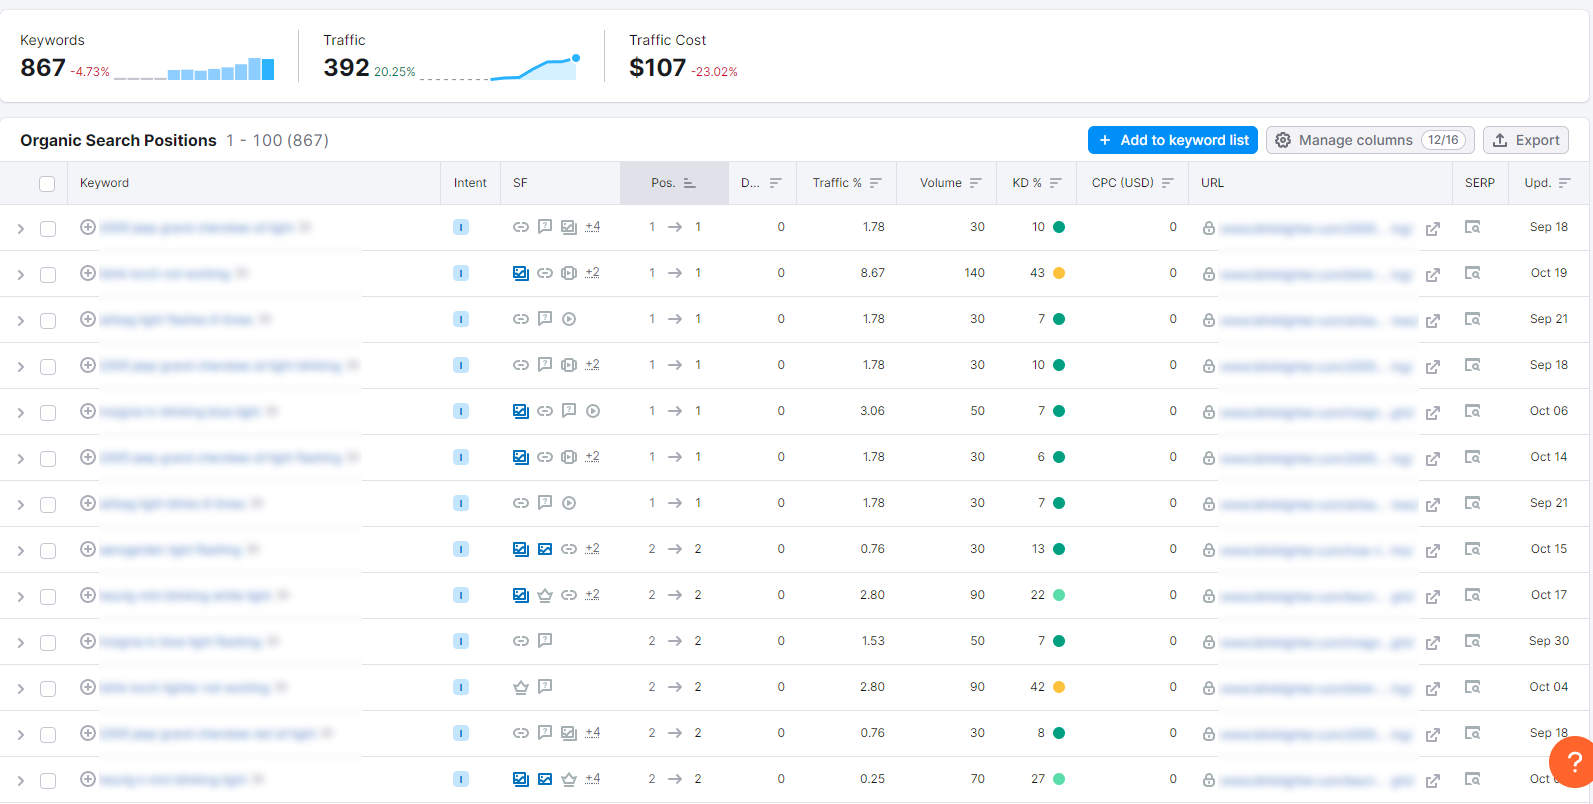Viewport: 1593px width, 804px height.
Task: Select all keywords with header checkbox
Action: (47, 183)
